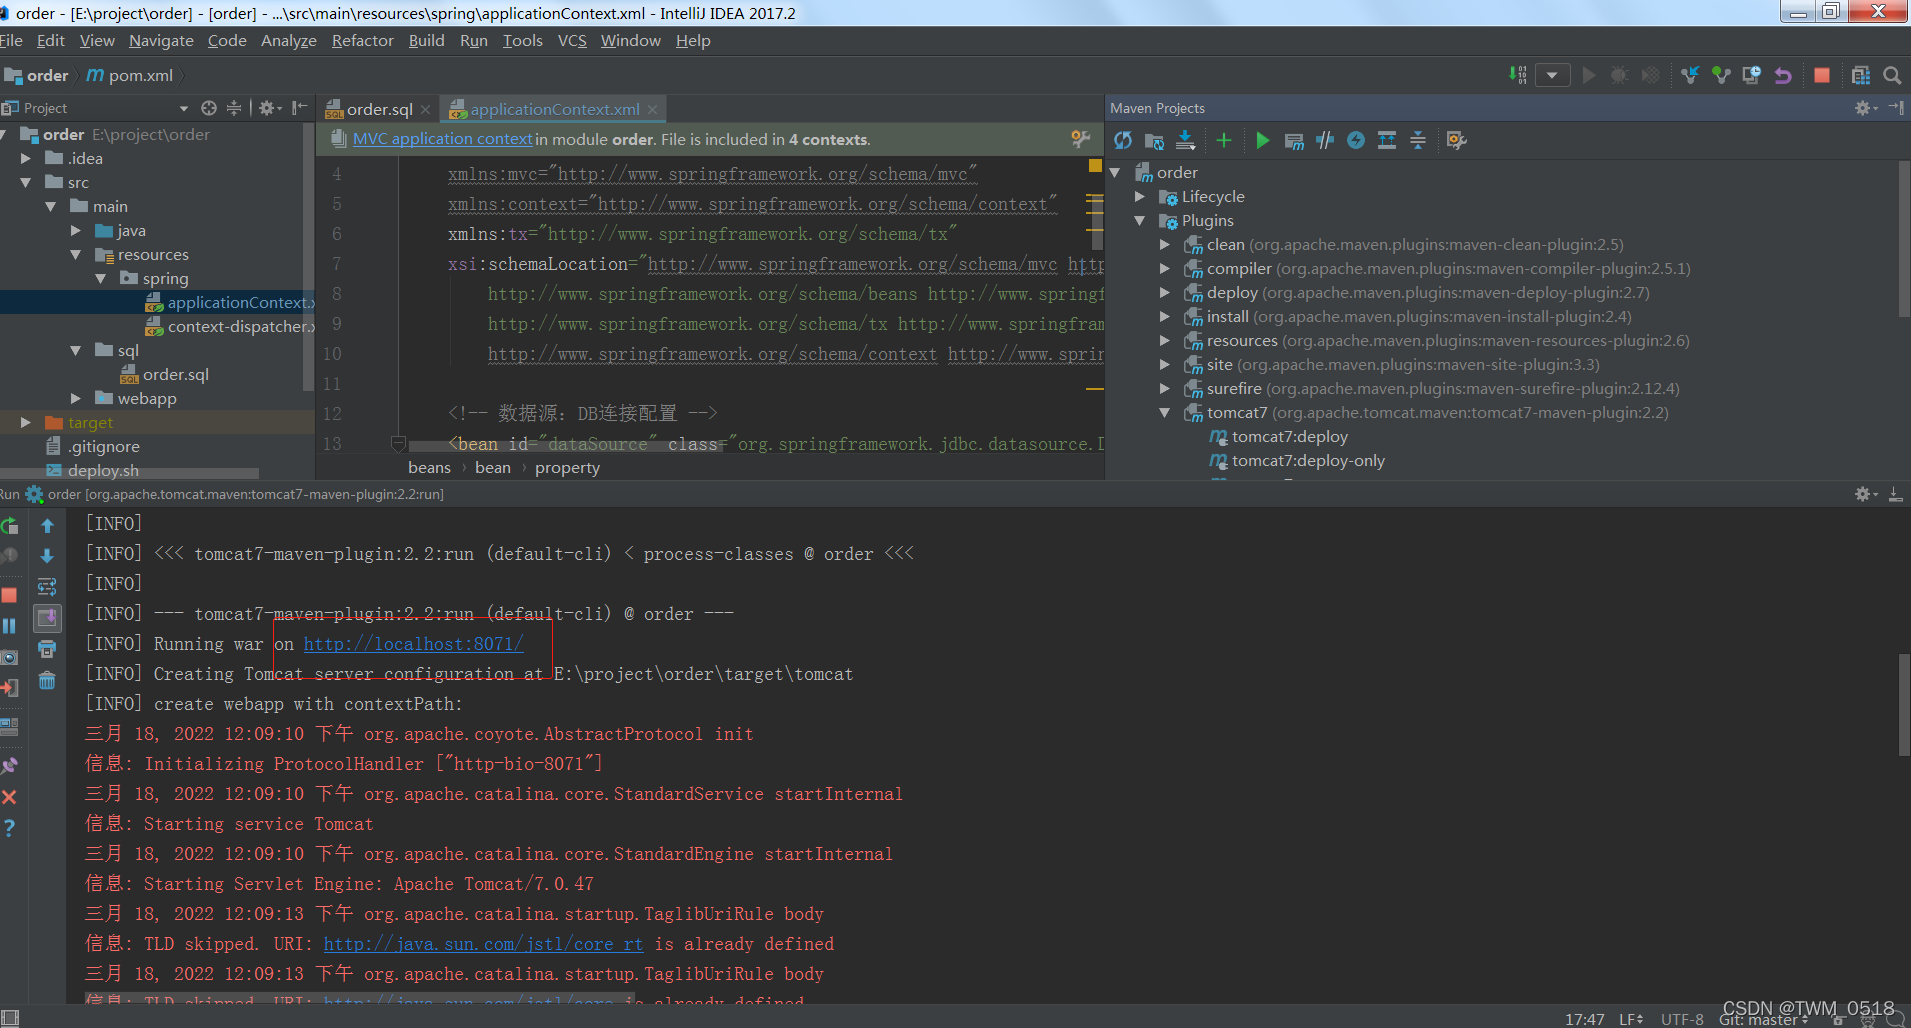Collapse the src folder
Viewport: 1911px width, 1028px height.
(x=26, y=182)
